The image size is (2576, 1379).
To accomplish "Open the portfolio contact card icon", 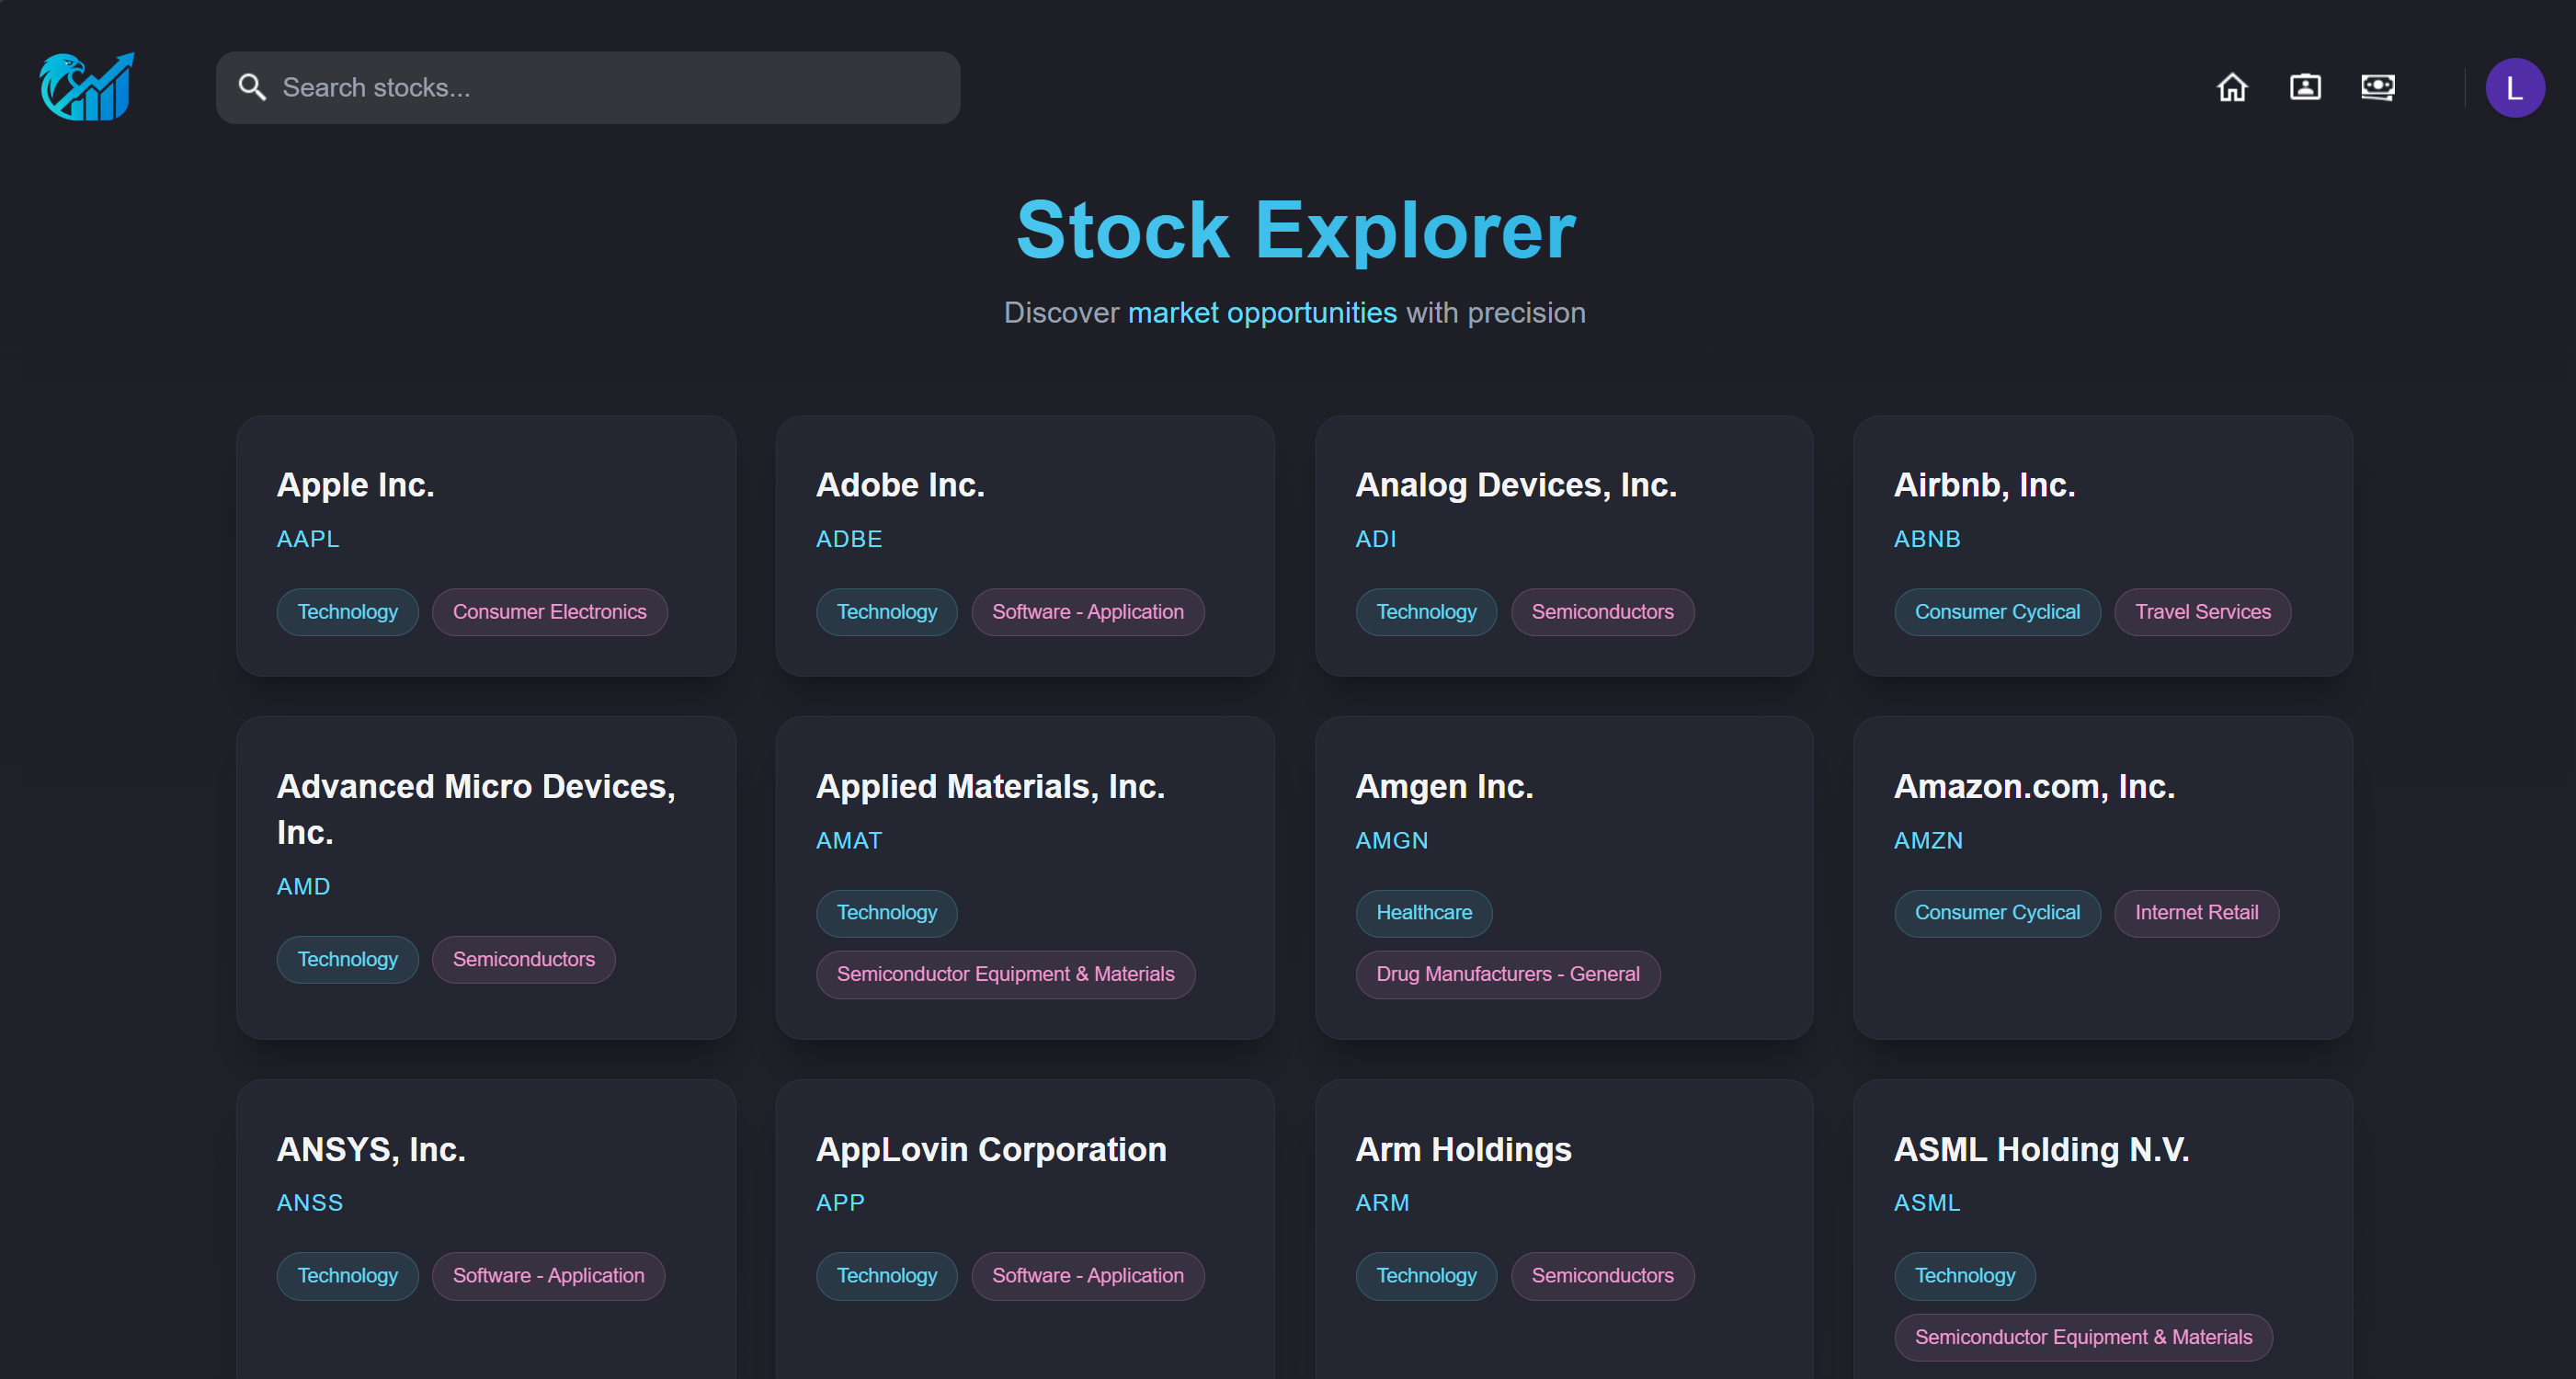I will pyautogui.click(x=2305, y=88).
